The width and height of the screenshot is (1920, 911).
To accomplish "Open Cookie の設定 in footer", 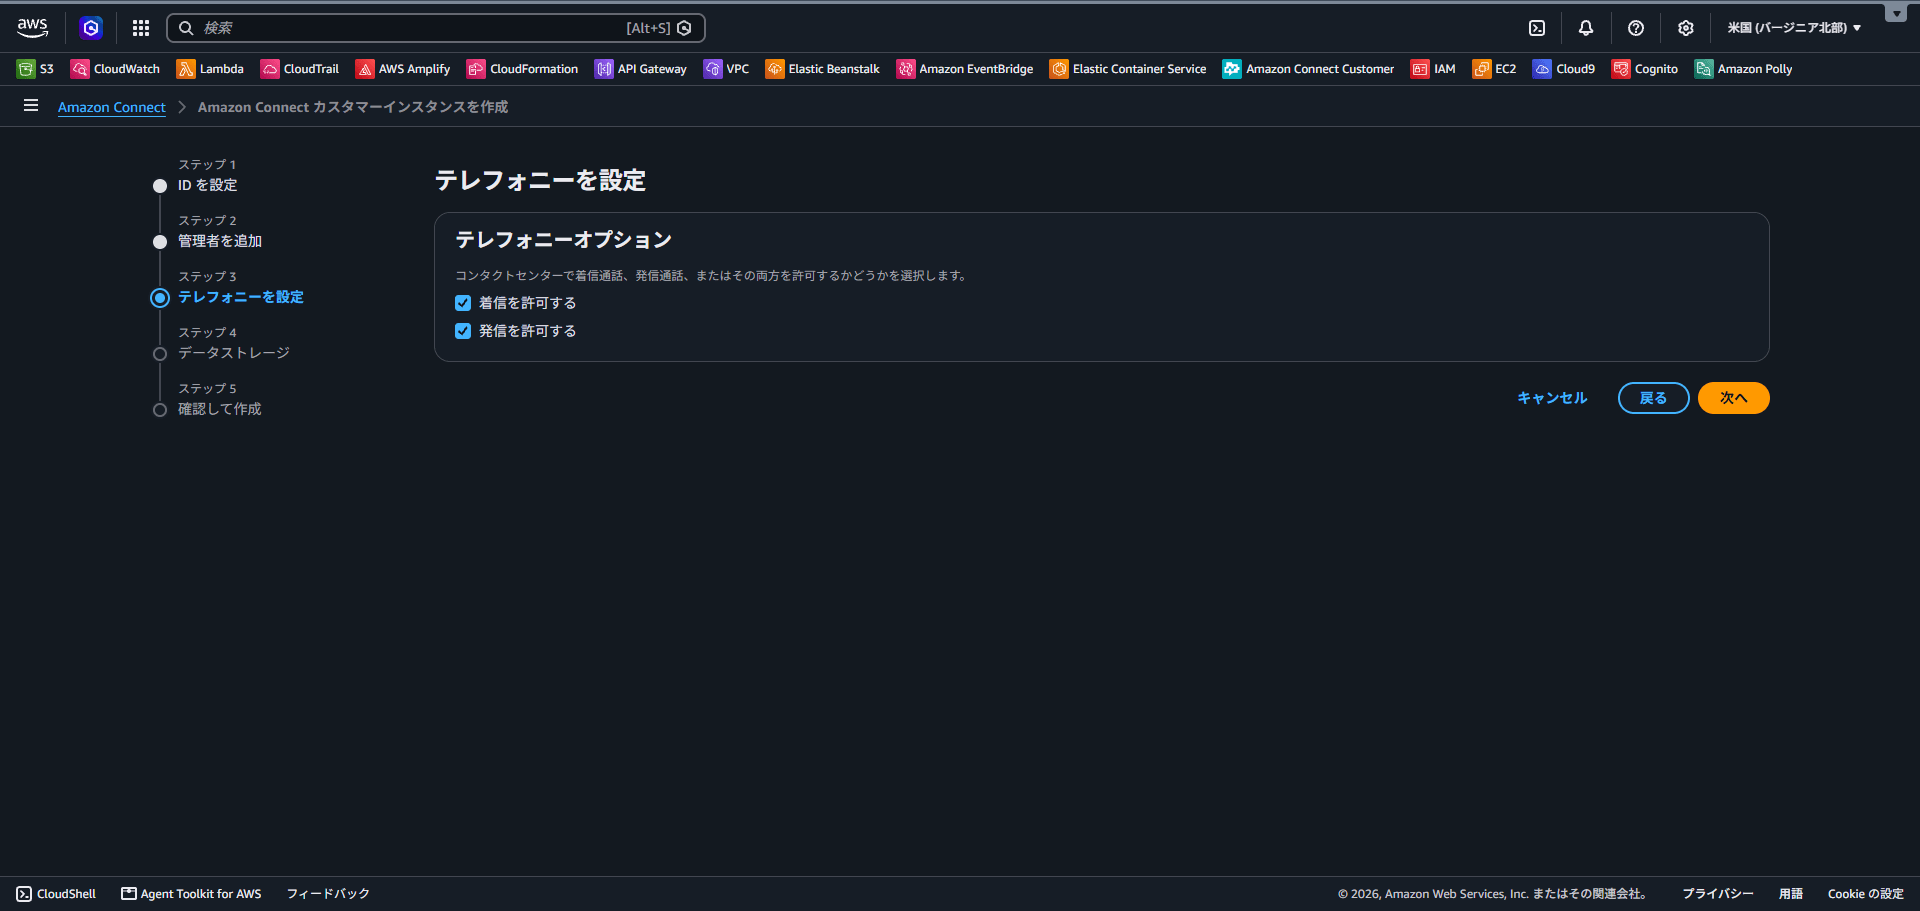I will pos(1866,894).
